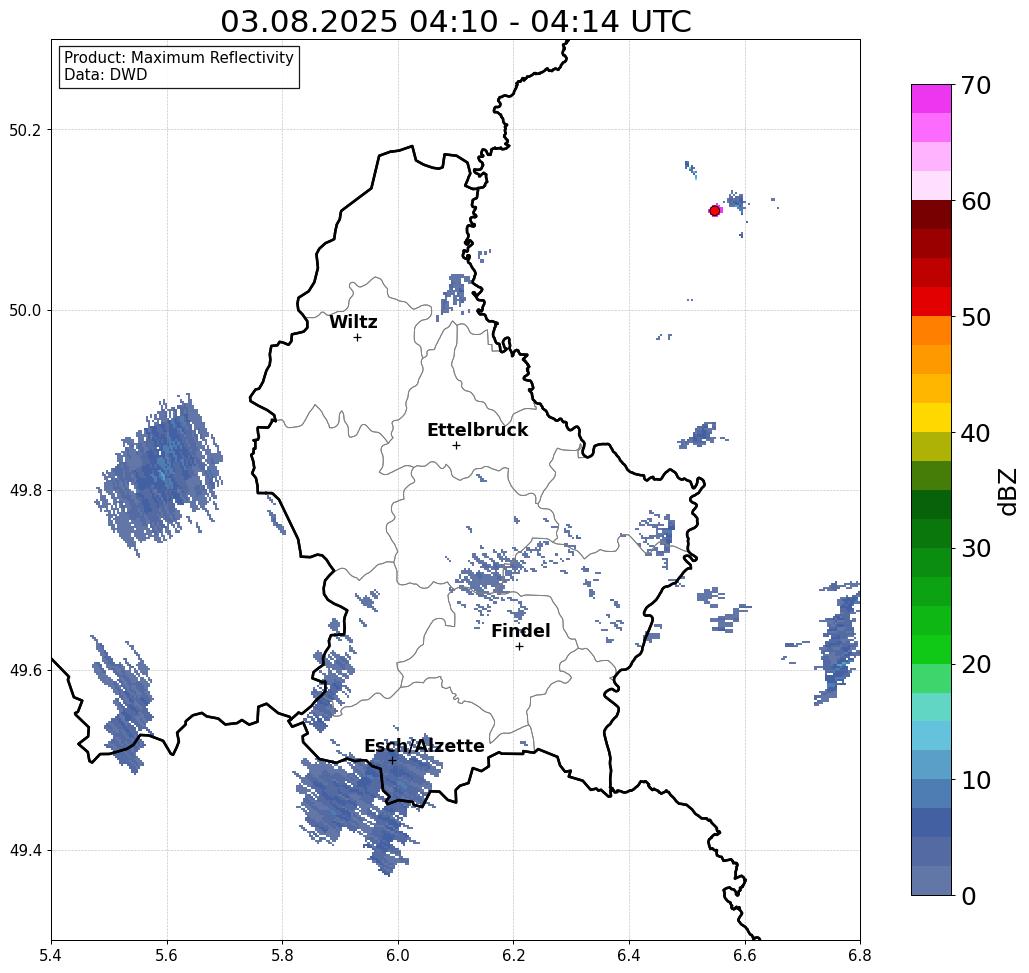Click the colorbar tick label 60
The image size is (1029, 973).
pos(975,201)
